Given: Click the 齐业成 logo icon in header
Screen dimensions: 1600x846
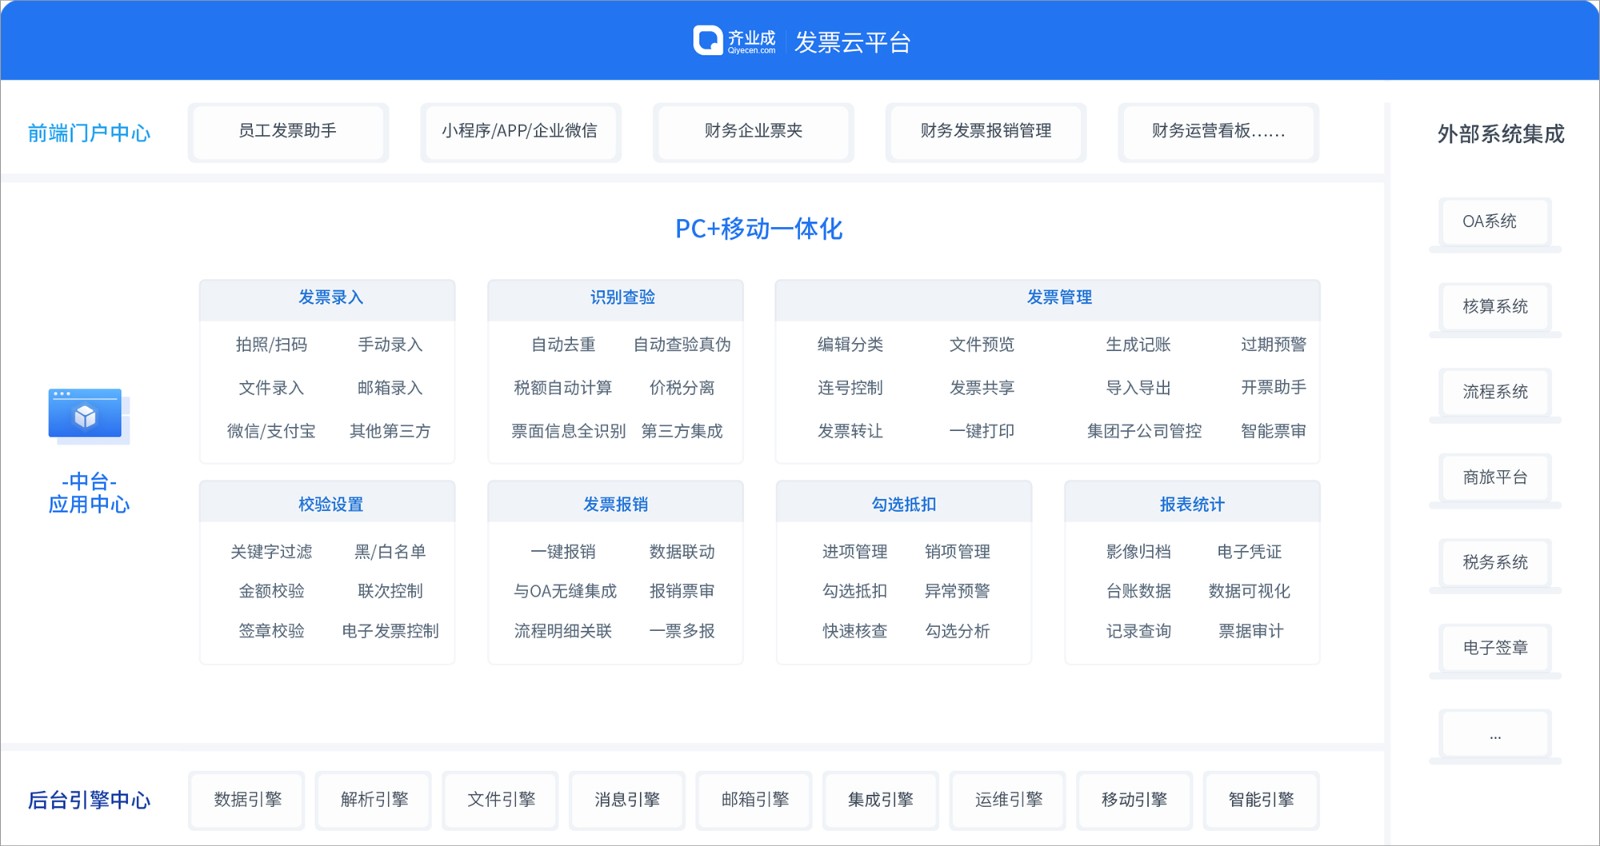Looking at the screenshot, I should point(708,40).
